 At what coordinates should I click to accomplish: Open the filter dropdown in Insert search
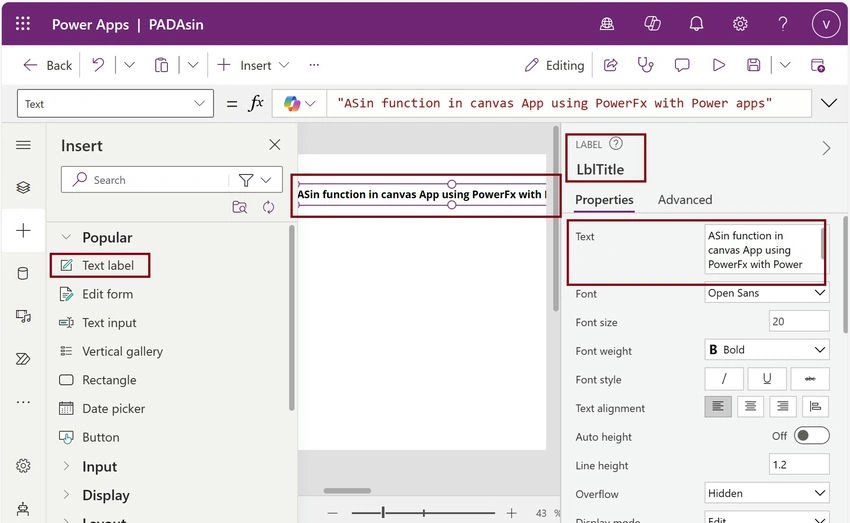tap(255, 180)
